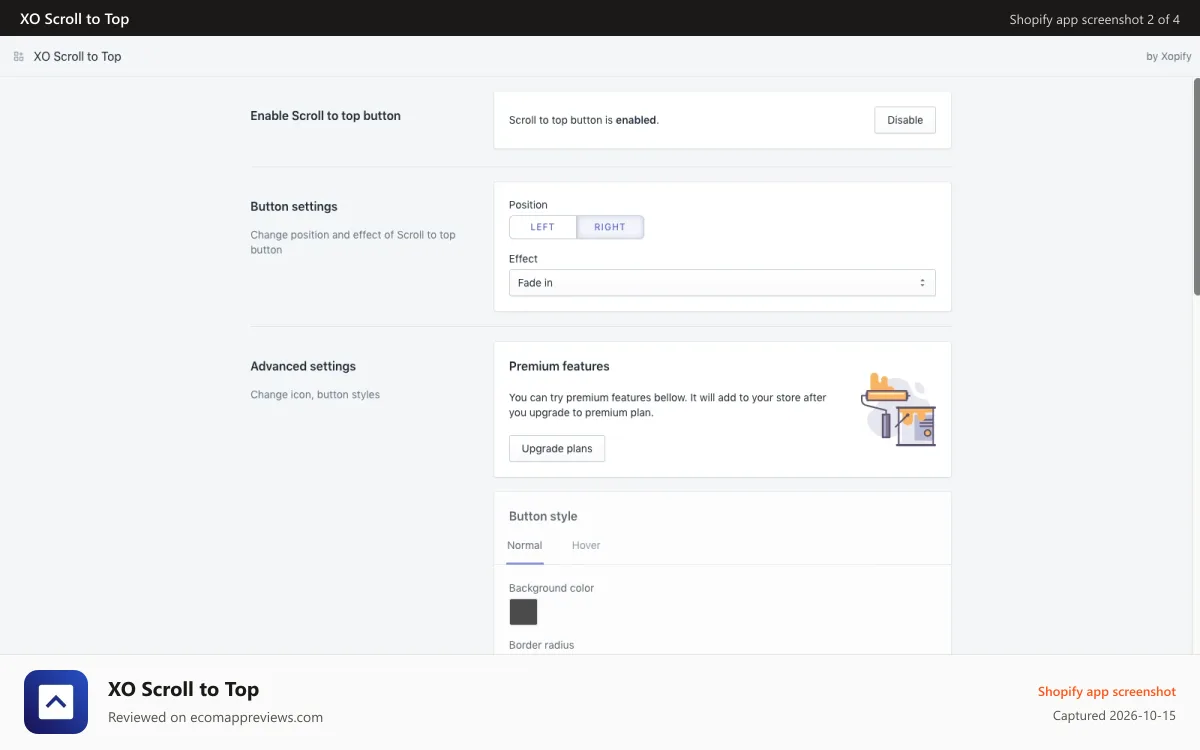Set button position to LEFT
The width and height of the screenshot is (1200, 750).
[543, 227]
